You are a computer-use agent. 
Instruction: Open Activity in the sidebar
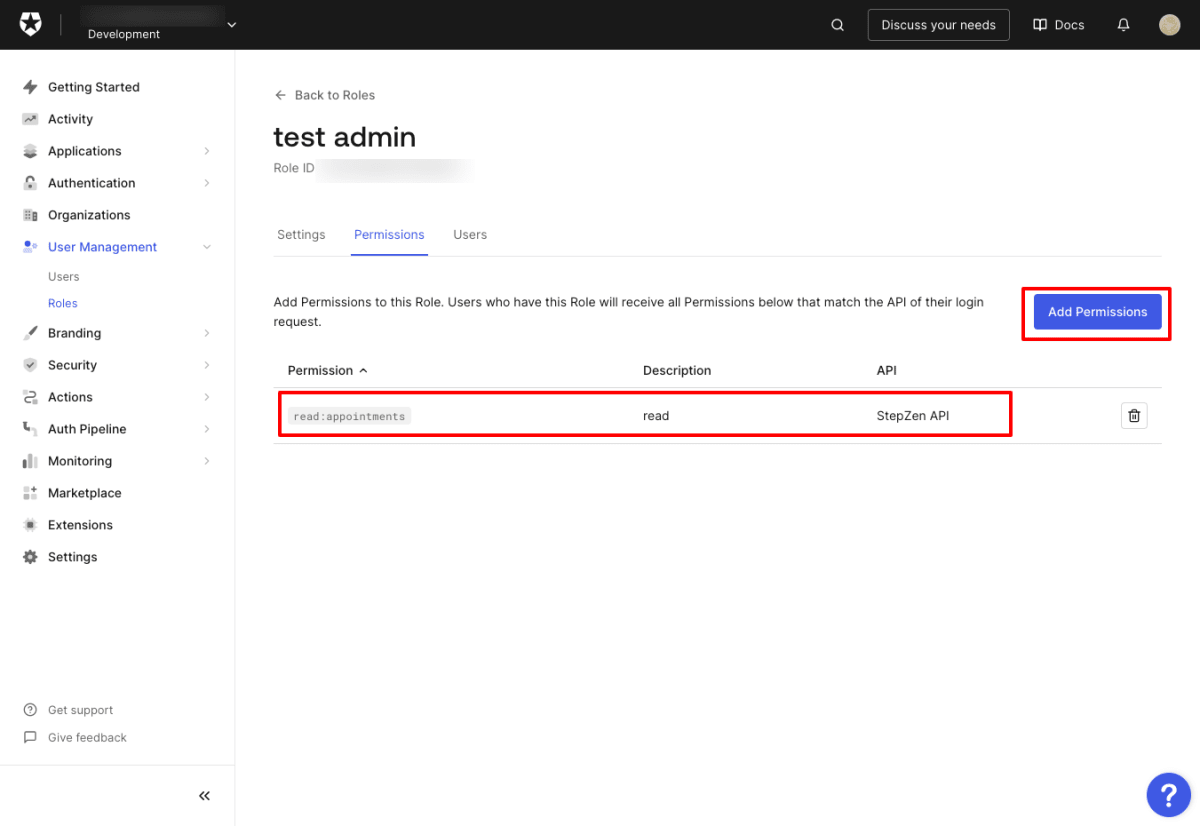70,119
